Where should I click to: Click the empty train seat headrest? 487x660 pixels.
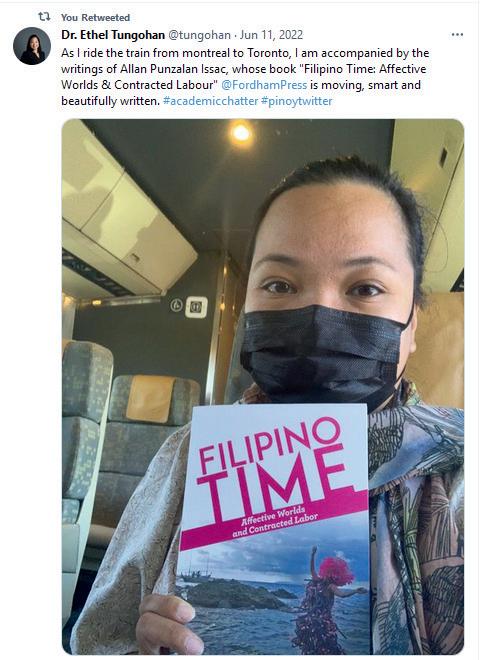coord(150,398)
